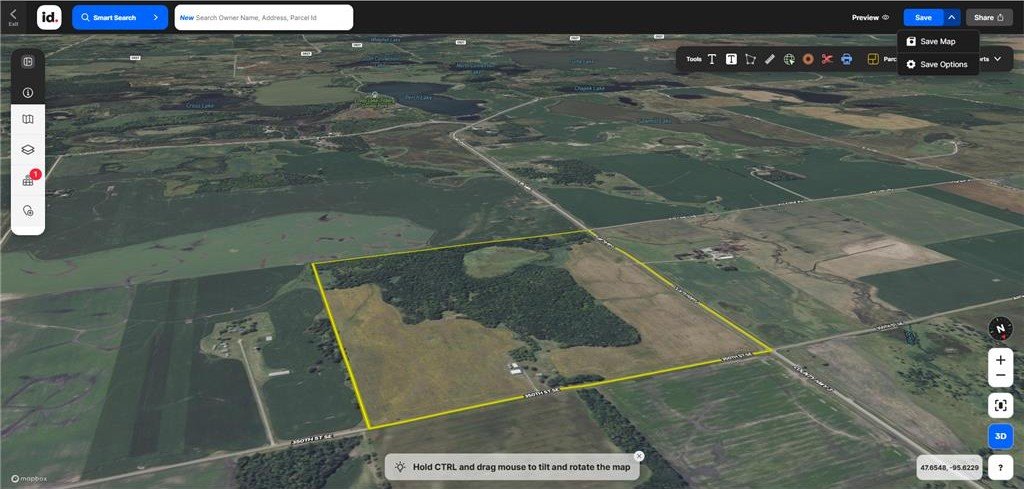This screenshot has width=1024, height=489.
Task: Choose Save Map from the menu
Action: 937,42
